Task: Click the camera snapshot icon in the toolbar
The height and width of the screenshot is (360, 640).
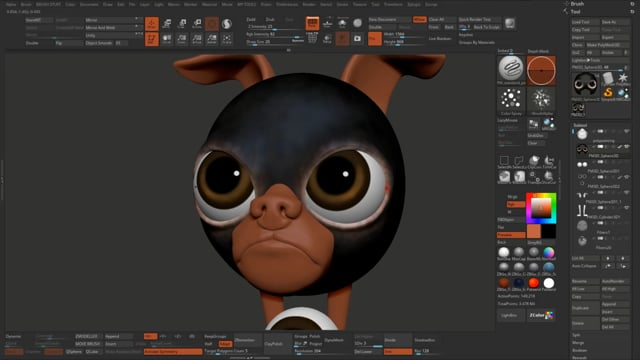Action: point(357,38)
